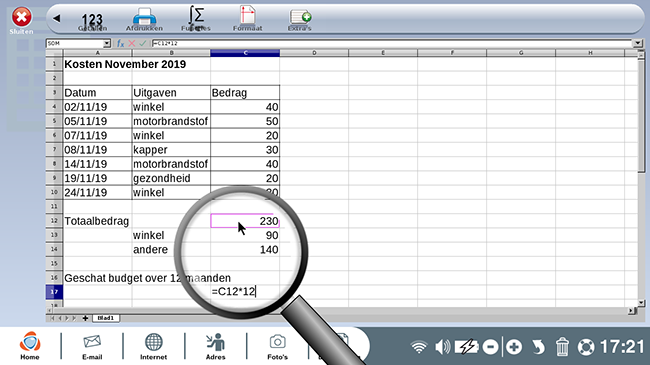This screenshot has height=365, width=650.
Task: Open the Getallen number format tool
Action: [92, 21]
